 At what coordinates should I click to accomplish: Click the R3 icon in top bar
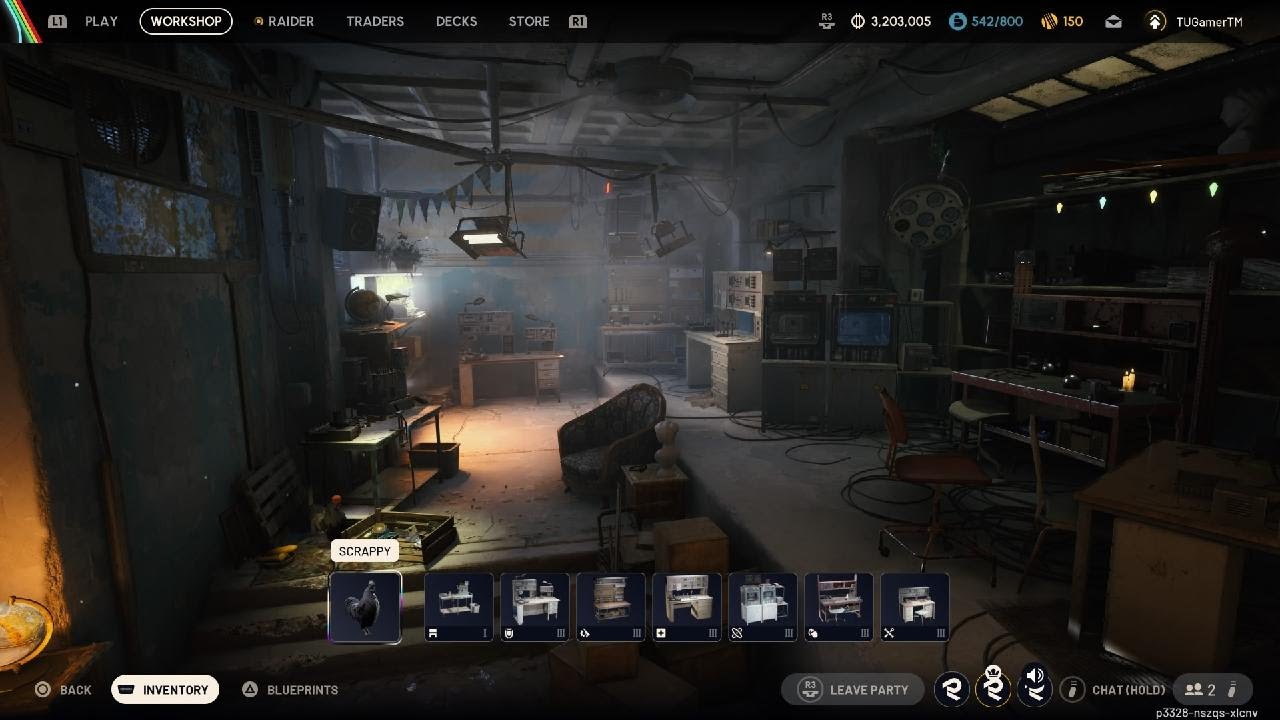coord(826,20)
